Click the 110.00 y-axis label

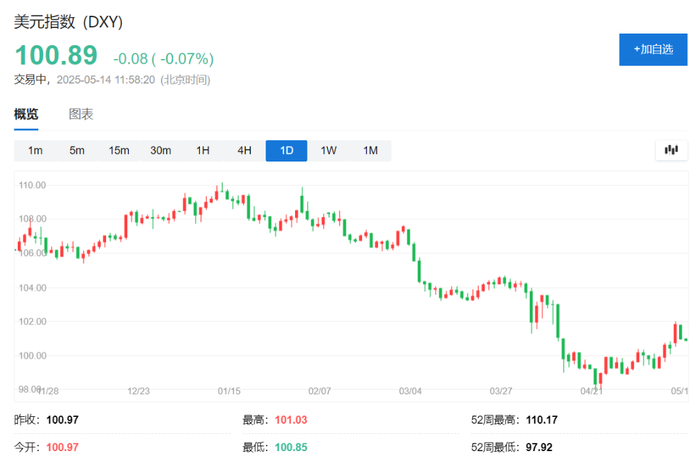[32, 185]
